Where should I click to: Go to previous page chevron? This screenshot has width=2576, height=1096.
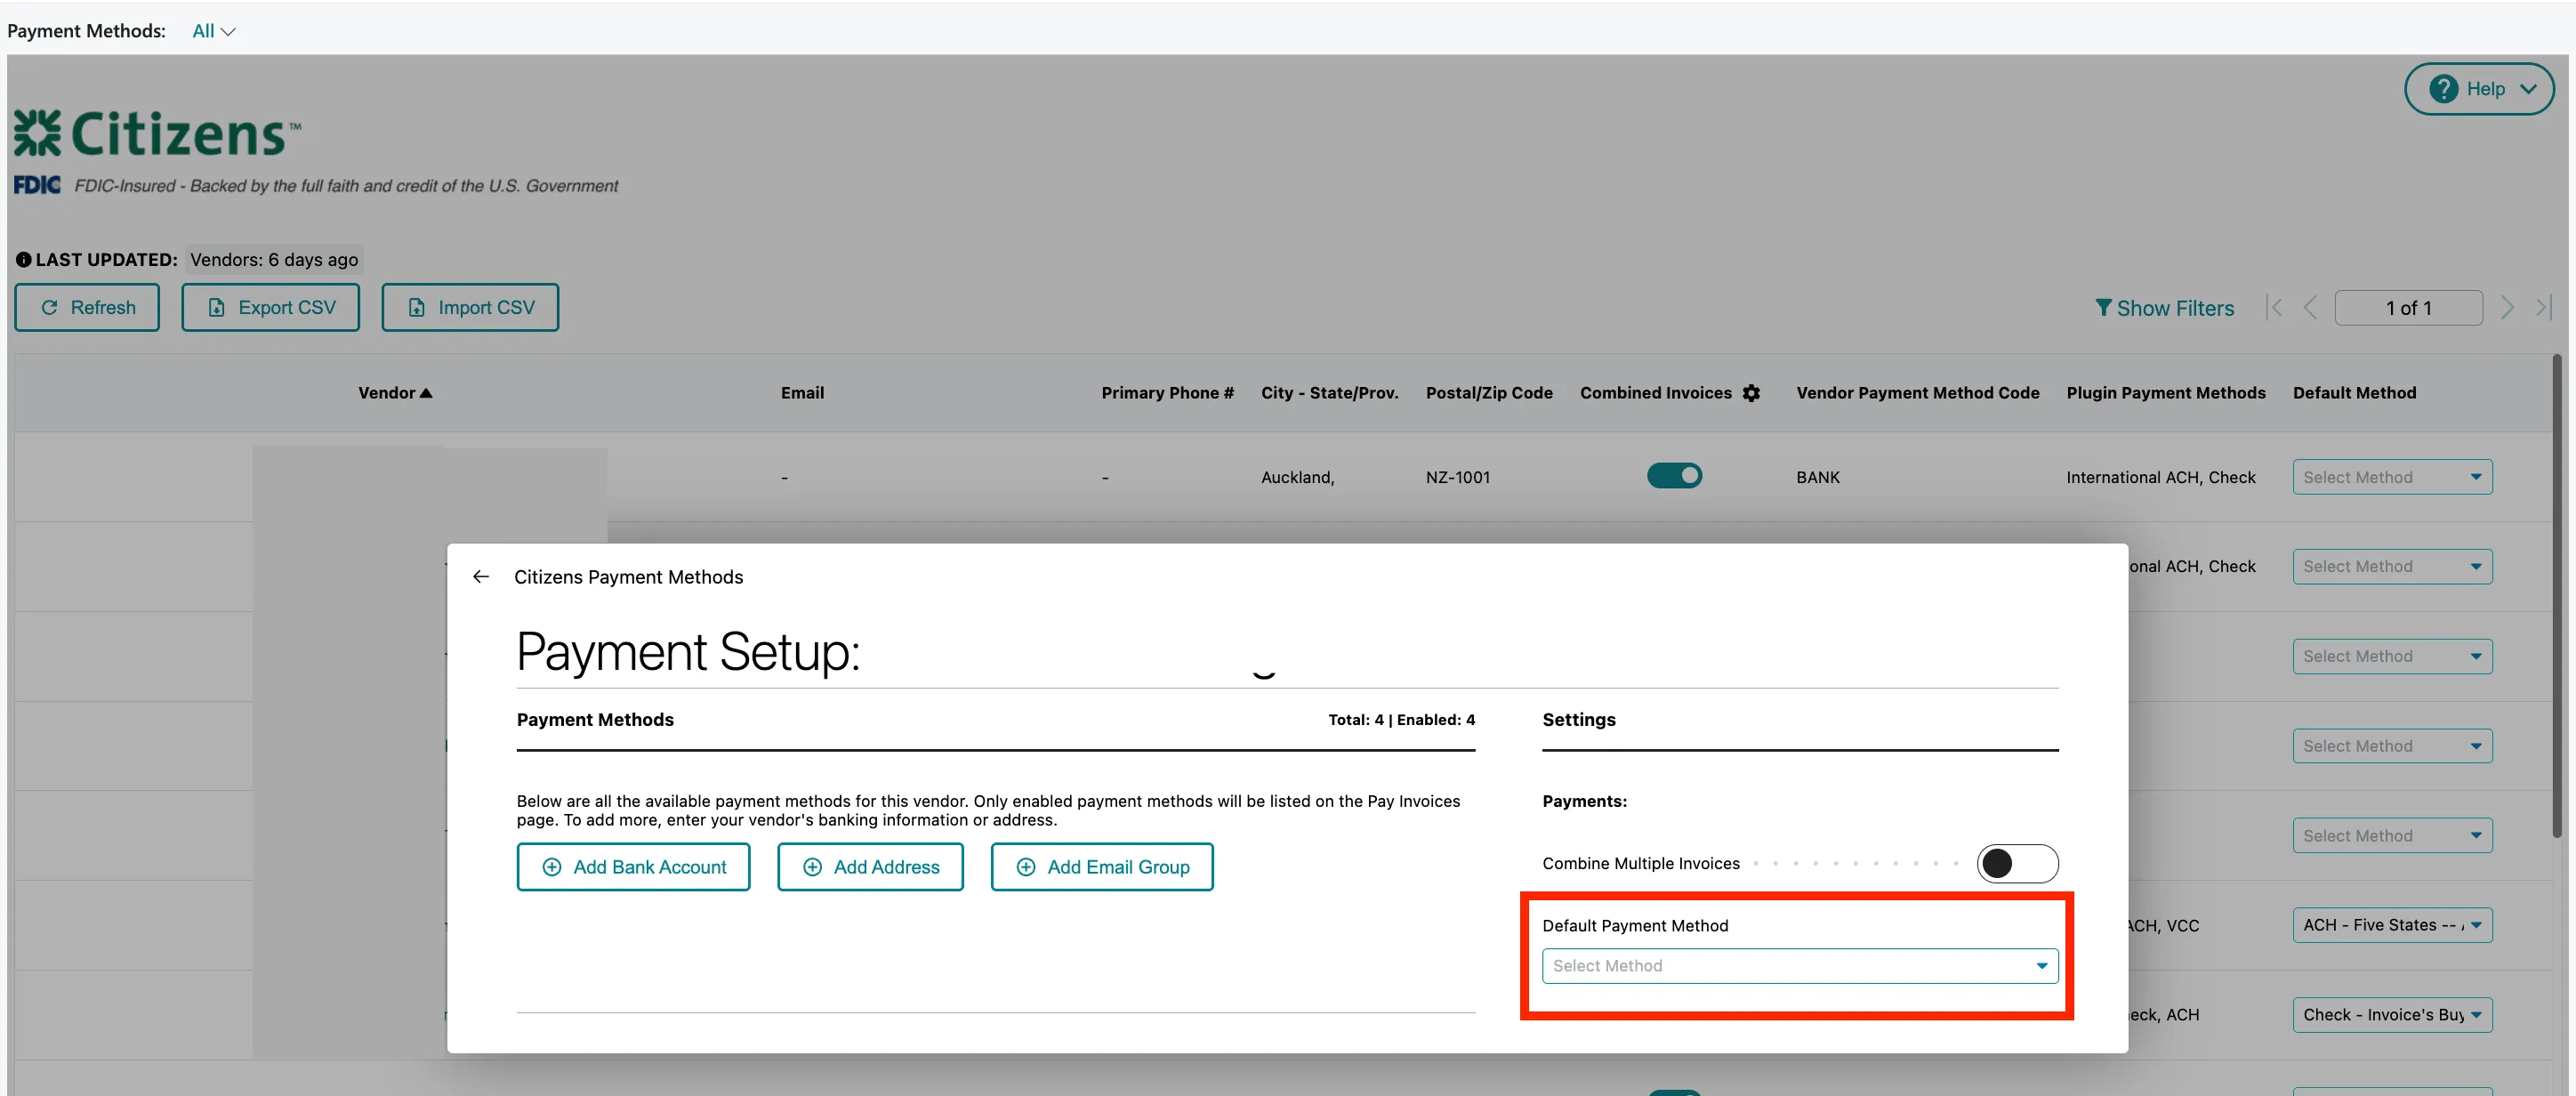coord(2310,308)
